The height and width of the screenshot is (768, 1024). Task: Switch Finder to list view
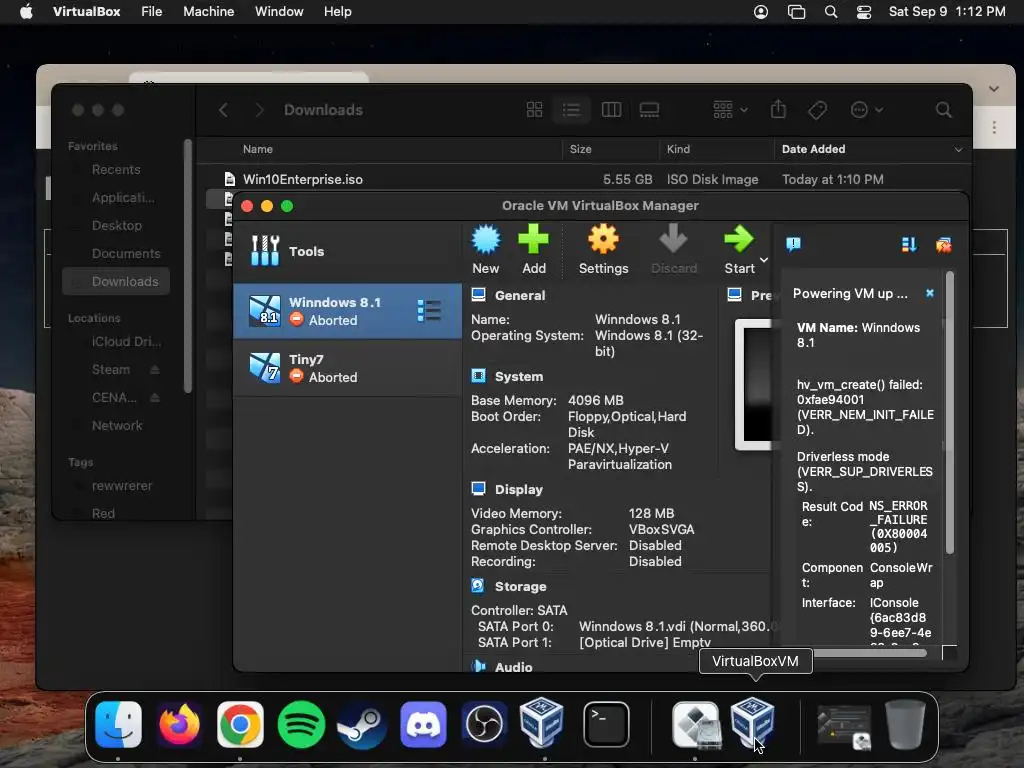(571, 110)
